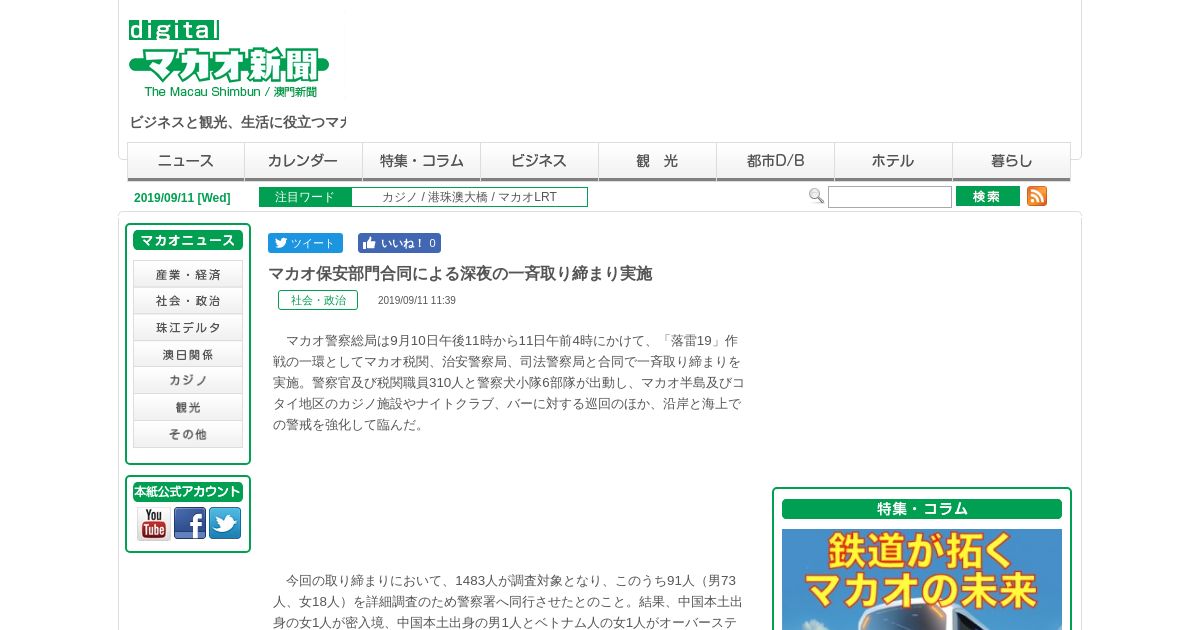Open the Facebook official account
The image size is (1200, 630).
tap(190, 523)
